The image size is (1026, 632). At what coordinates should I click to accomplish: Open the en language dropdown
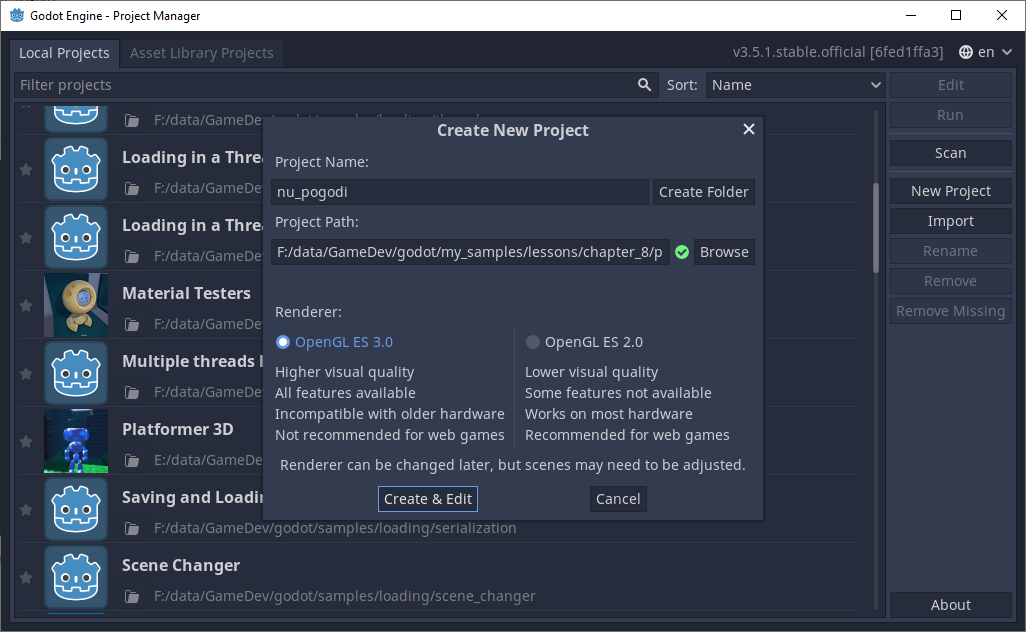[985, 52]
